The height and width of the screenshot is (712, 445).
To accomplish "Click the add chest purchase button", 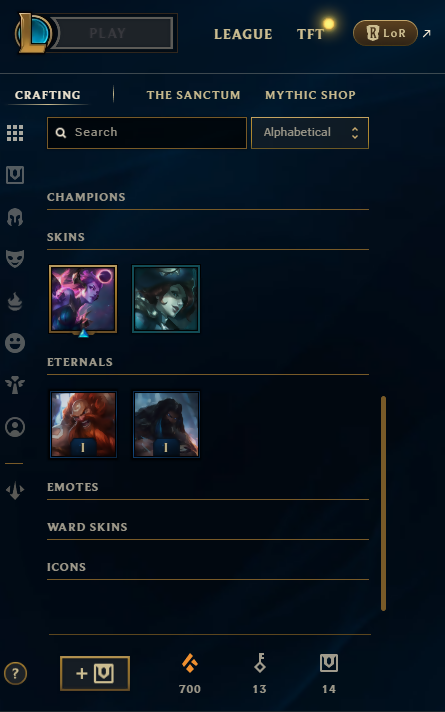I will point(95,673).
